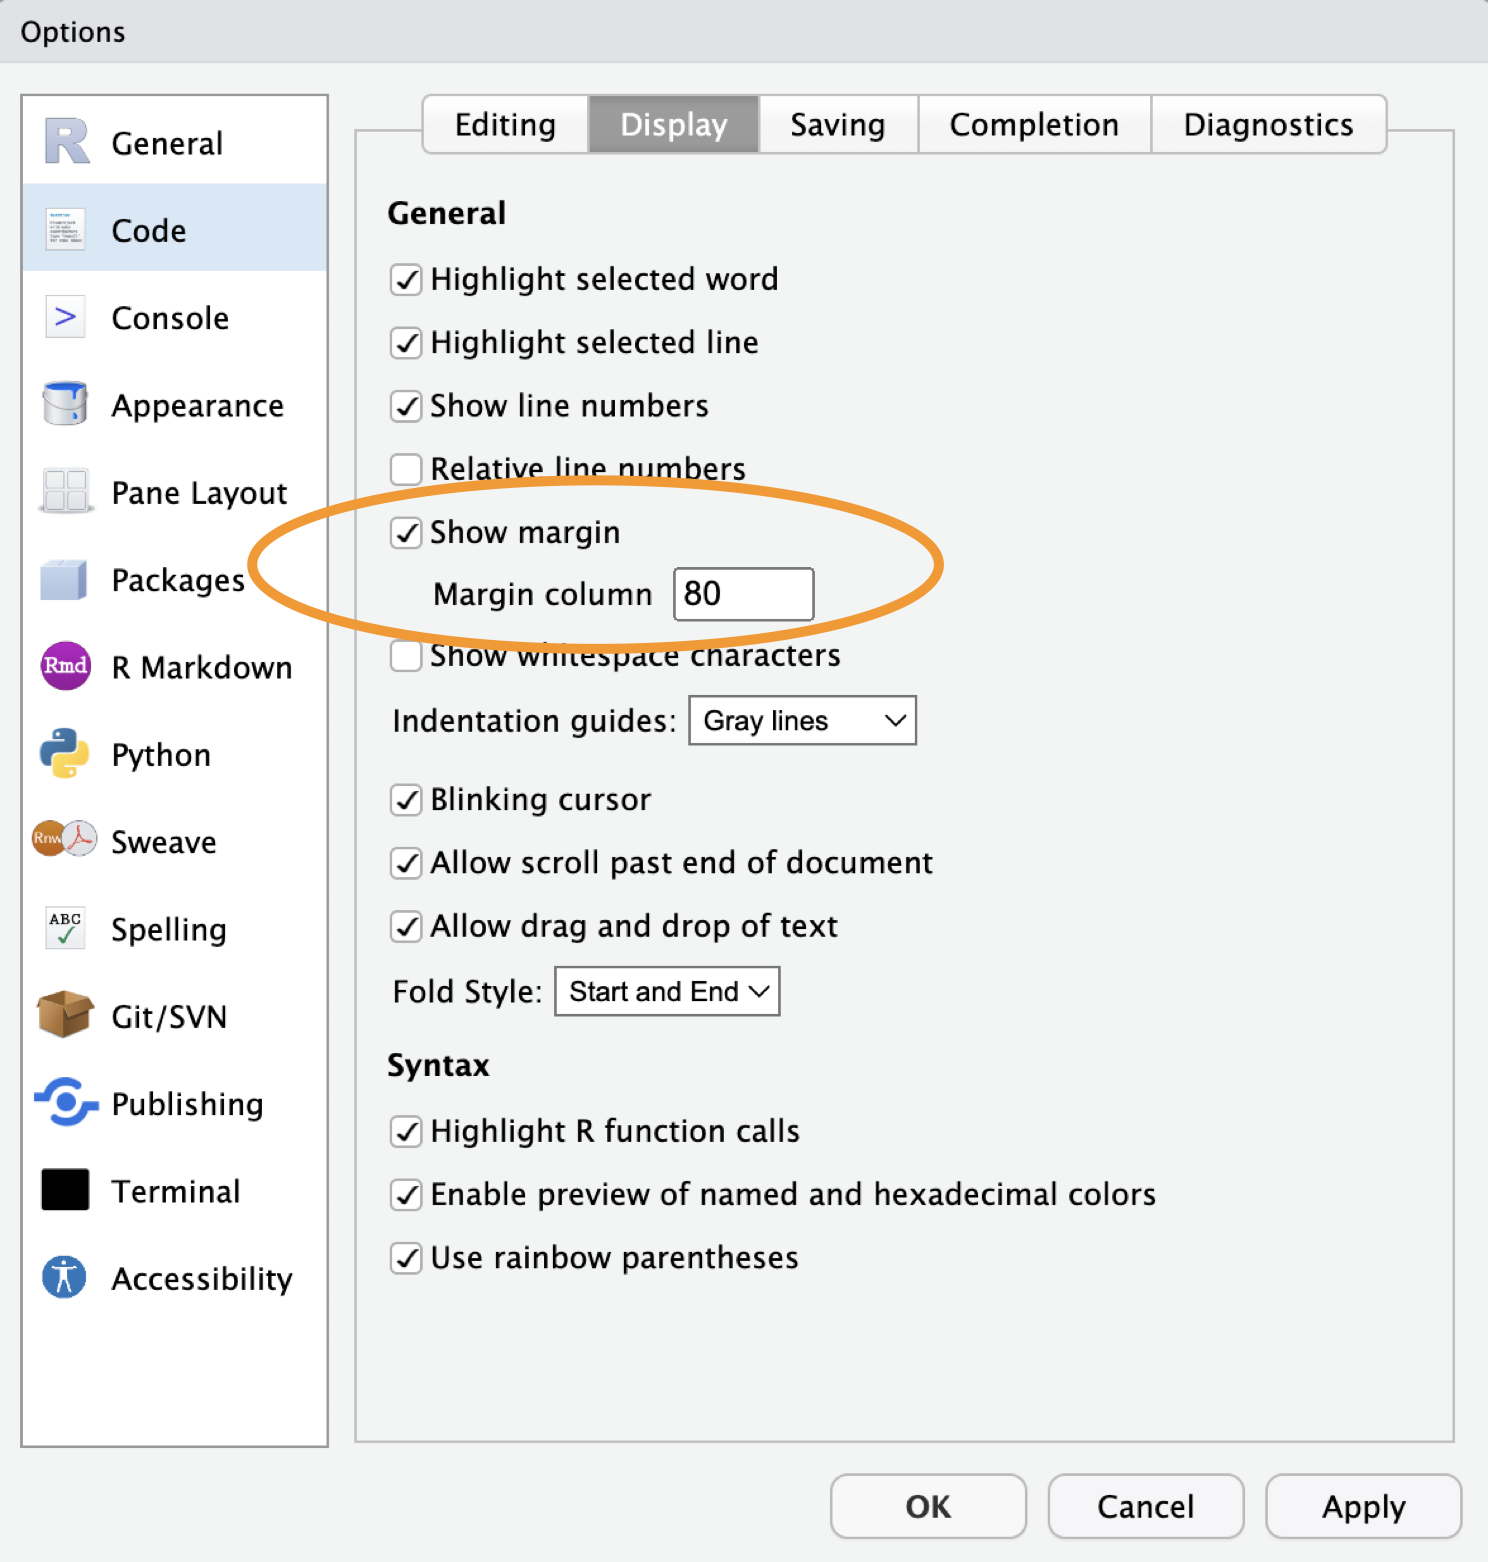Open Appearance via the paint bucket icon
The height and width of the screenshot is (1562, 1488).
coord(66,404)
